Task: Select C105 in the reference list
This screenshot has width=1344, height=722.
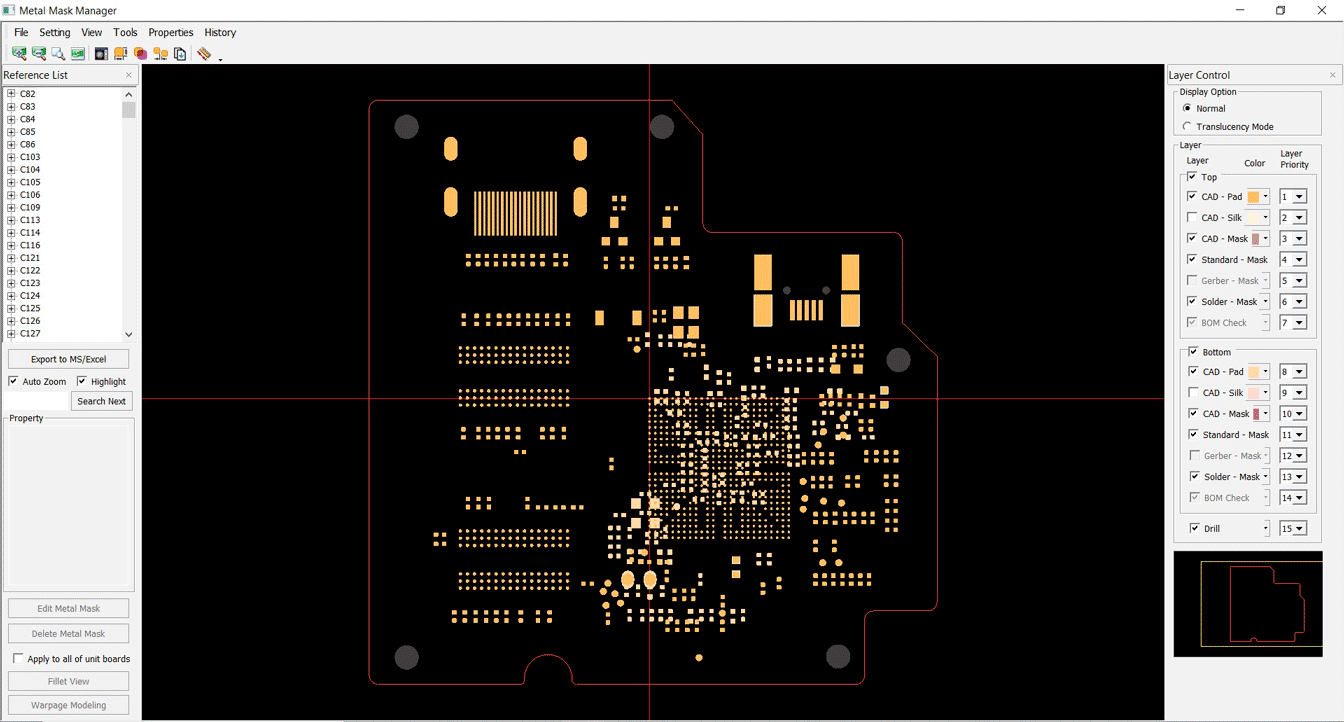Action: click(30, 182)
